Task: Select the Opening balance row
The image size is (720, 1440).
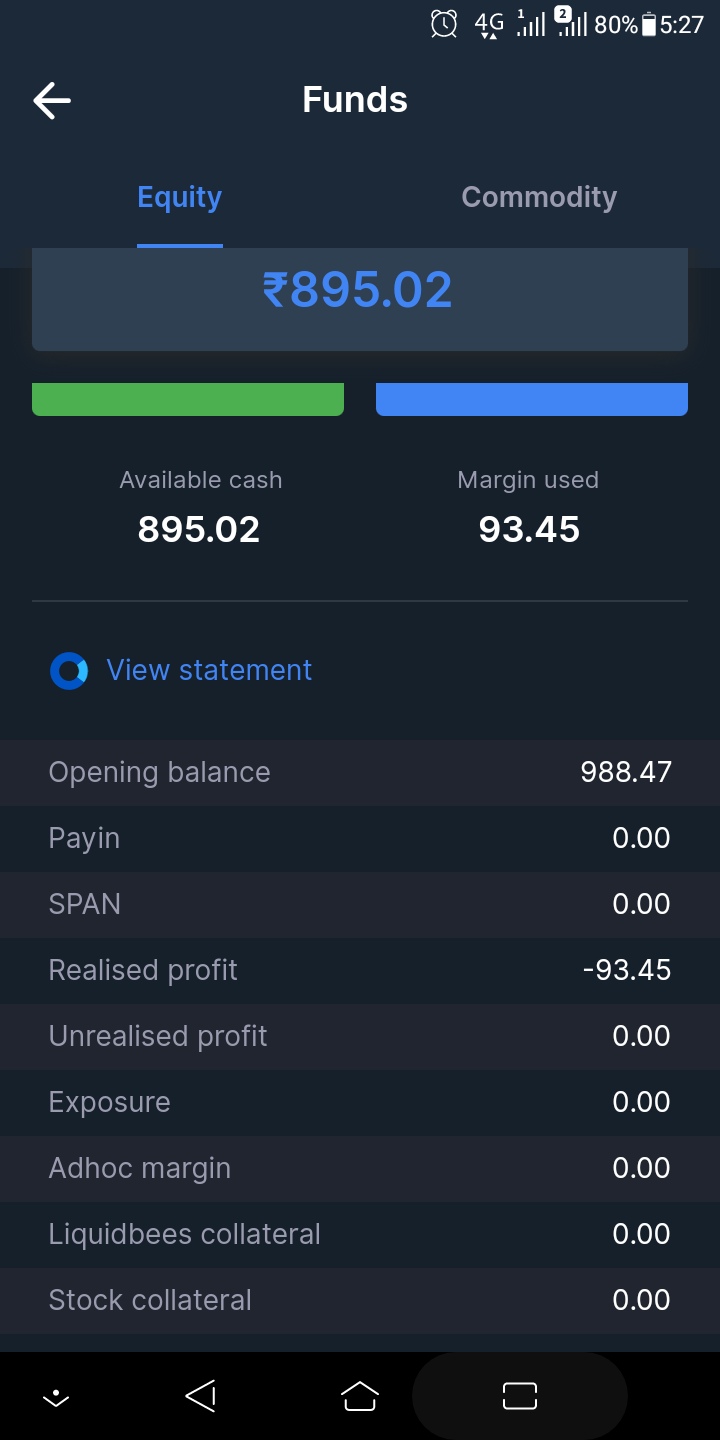Action: click(x=360, y=773)
